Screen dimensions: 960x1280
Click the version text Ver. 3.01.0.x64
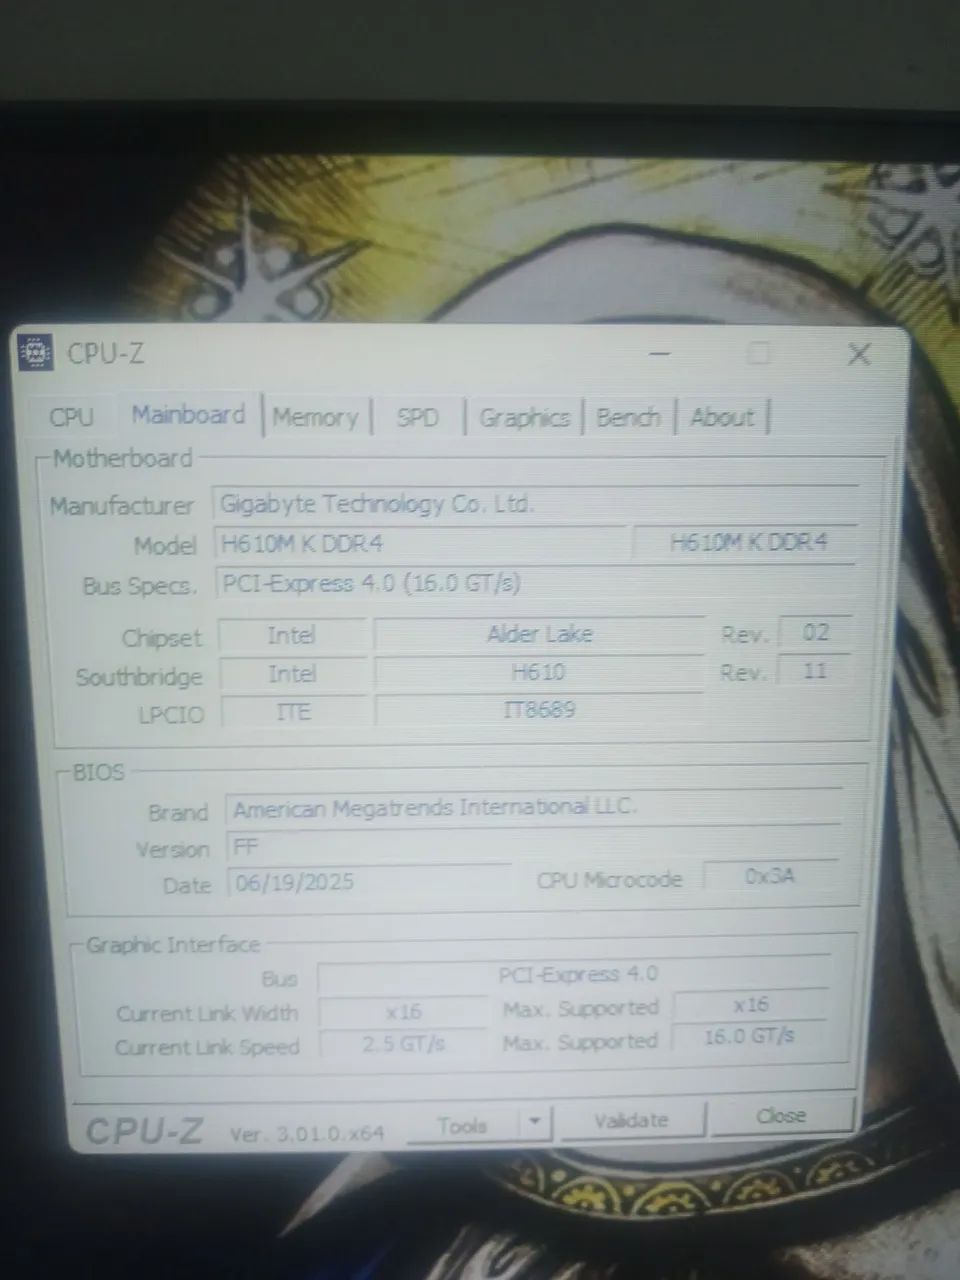[307, 1133]
